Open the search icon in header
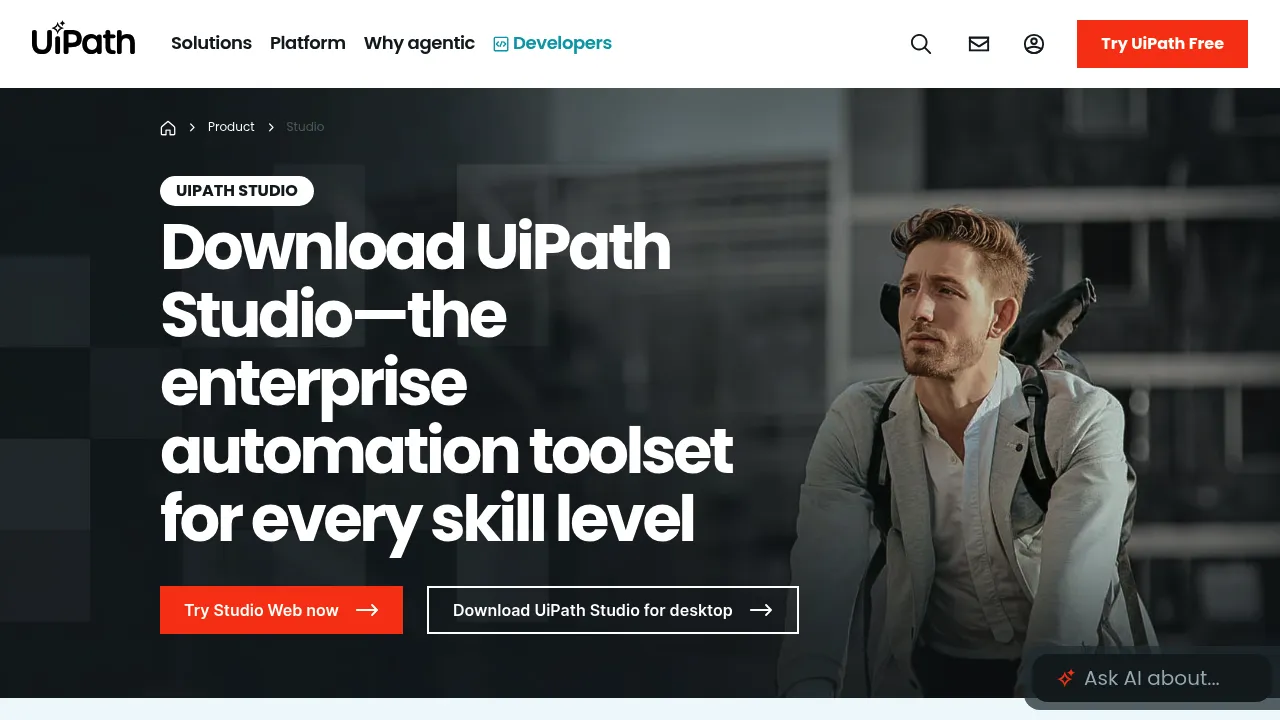Screen dimensions: 1280x720 (921, 44)
